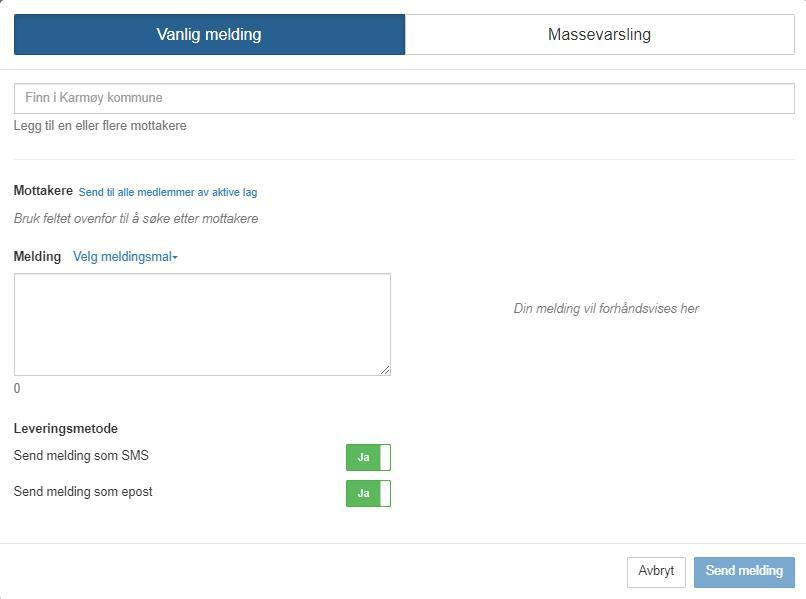Click the Bruk feltet ovenfor italic hint text

tap(136, 219)
